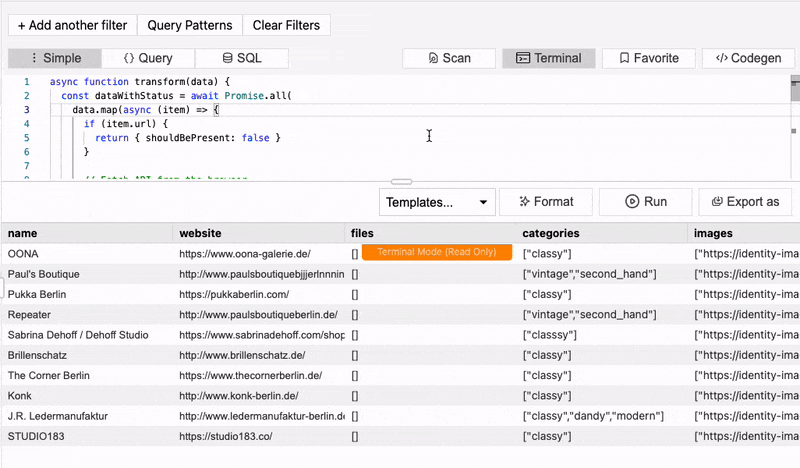Click the Terminal Mode (Read Only) badge
This screenshot has height=468, width=800.
pyautogui.click(x=437, y=252)
